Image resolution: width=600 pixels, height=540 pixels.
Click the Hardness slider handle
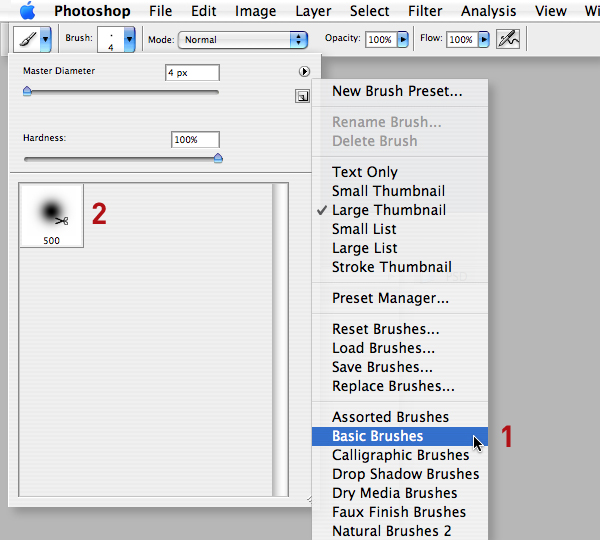coord(218,158)
